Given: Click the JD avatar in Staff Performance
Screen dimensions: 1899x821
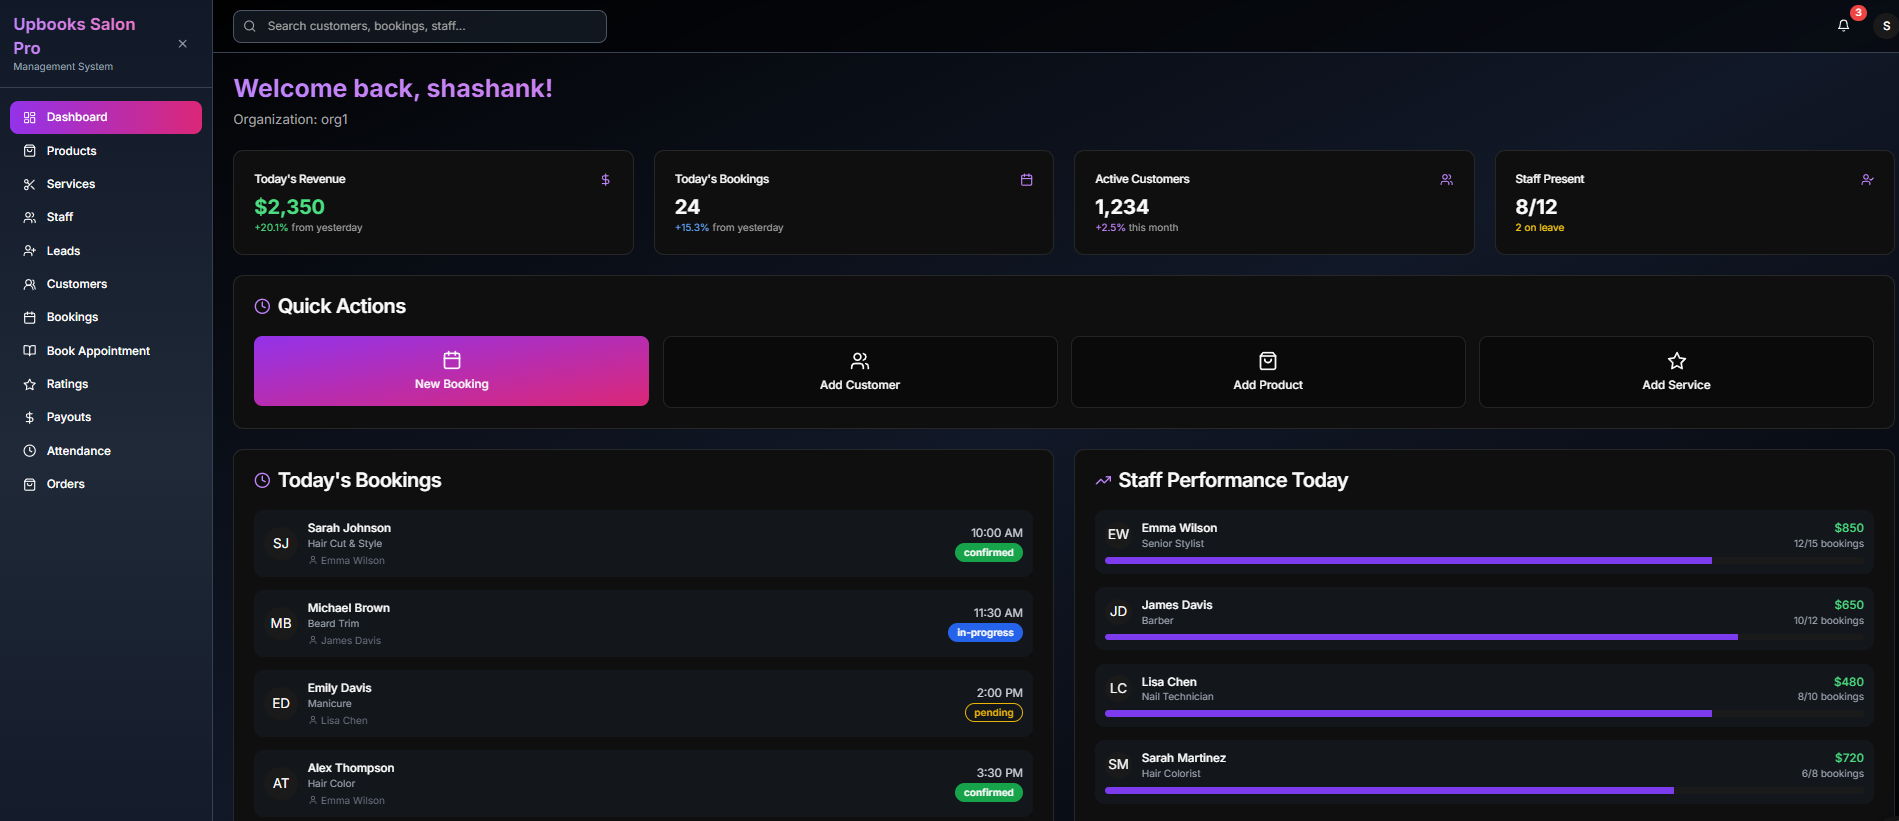Looking at the screenshot, I should (x=1118, y=612).
